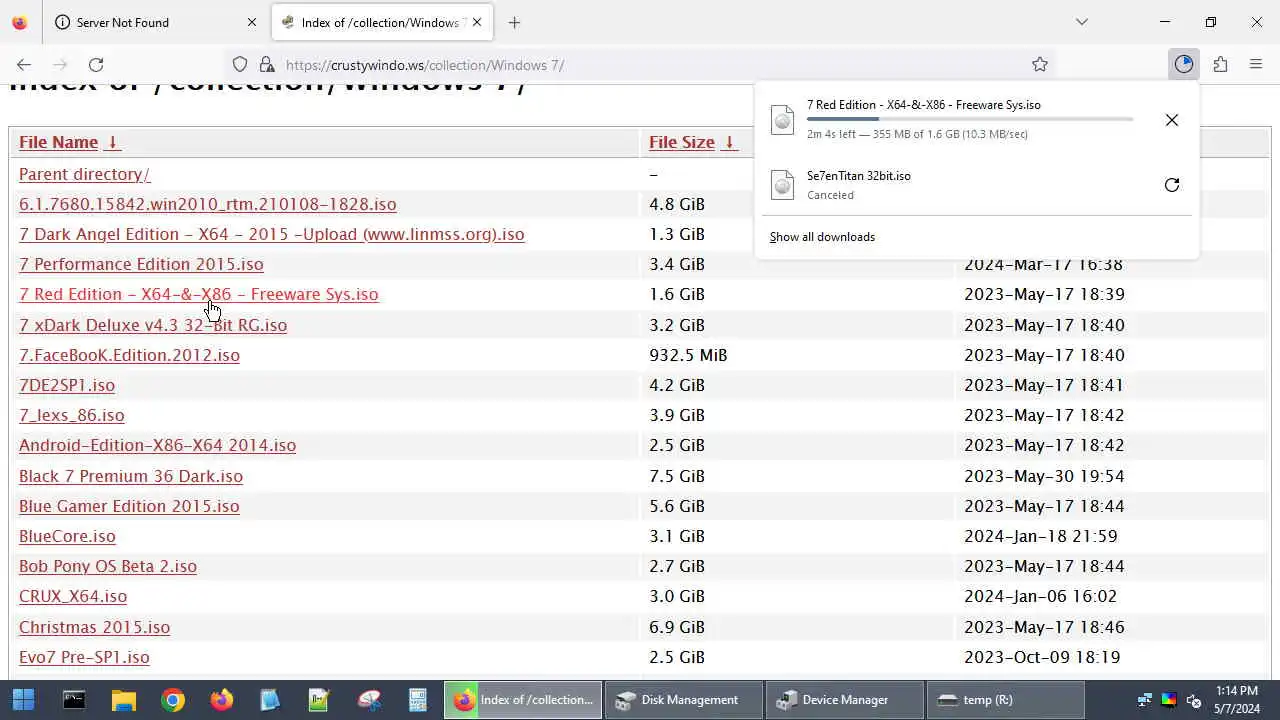The image size is (1280, 720).
Task: Open the temp (R:) taskbar window
Action: 1005,699
